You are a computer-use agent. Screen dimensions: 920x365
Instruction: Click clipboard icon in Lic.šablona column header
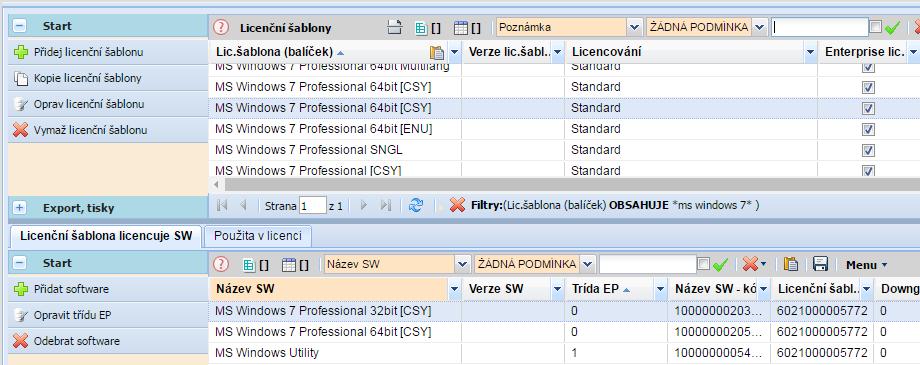coord(437,52)
